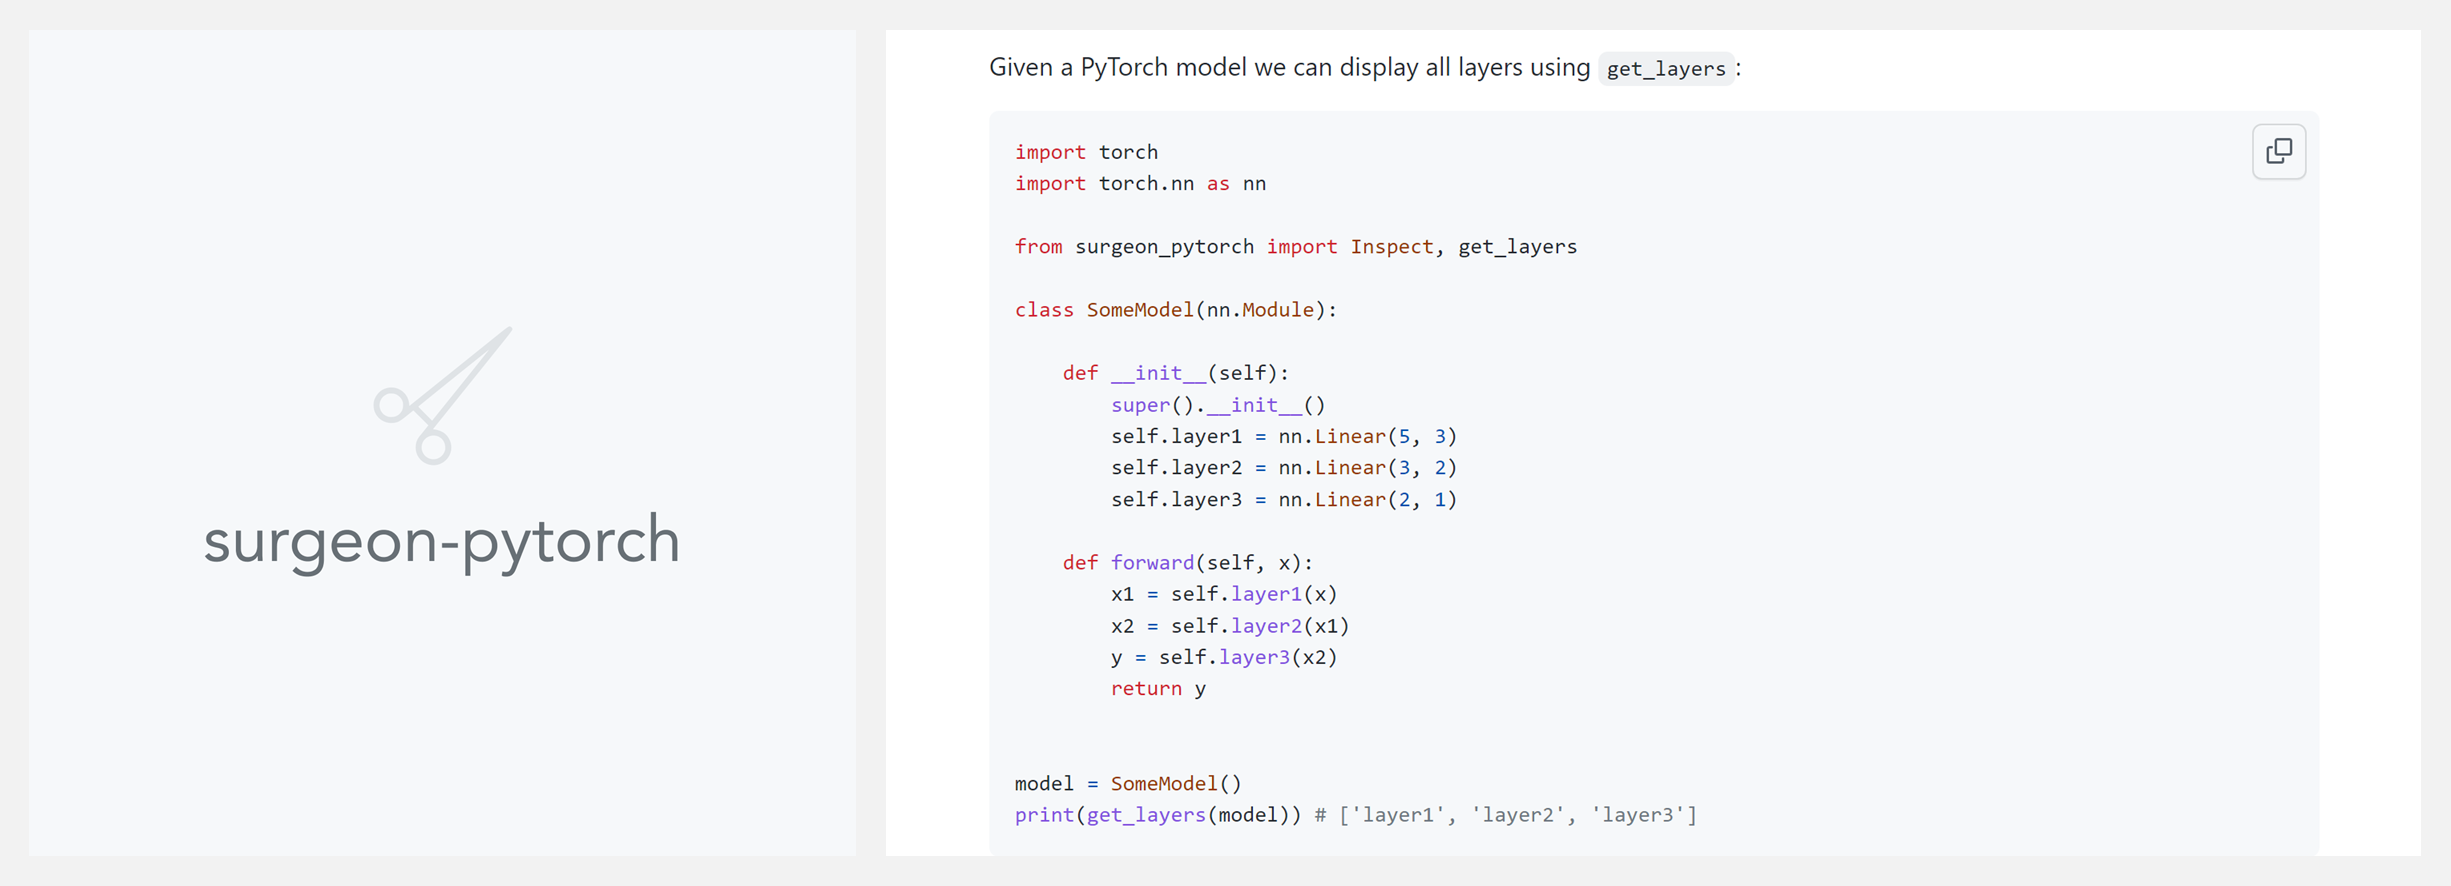Screen dimensions: 2451x886
Task: Click the copy code button
Action: (x=2278, y=152)
